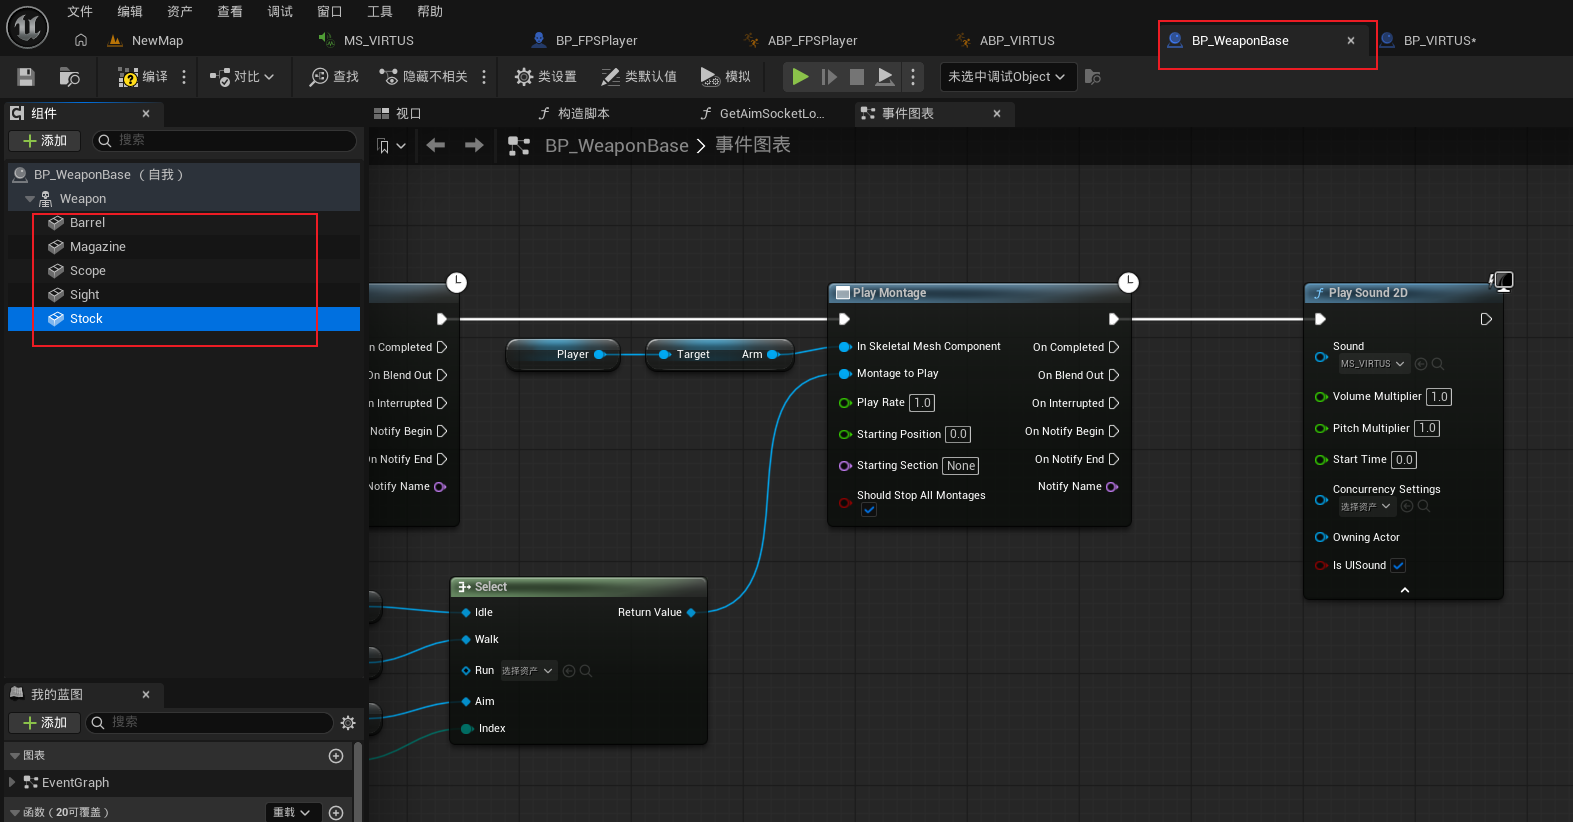Click the Montage to Play input pin
Screen dimensions: 1573x822
[845, 374]
